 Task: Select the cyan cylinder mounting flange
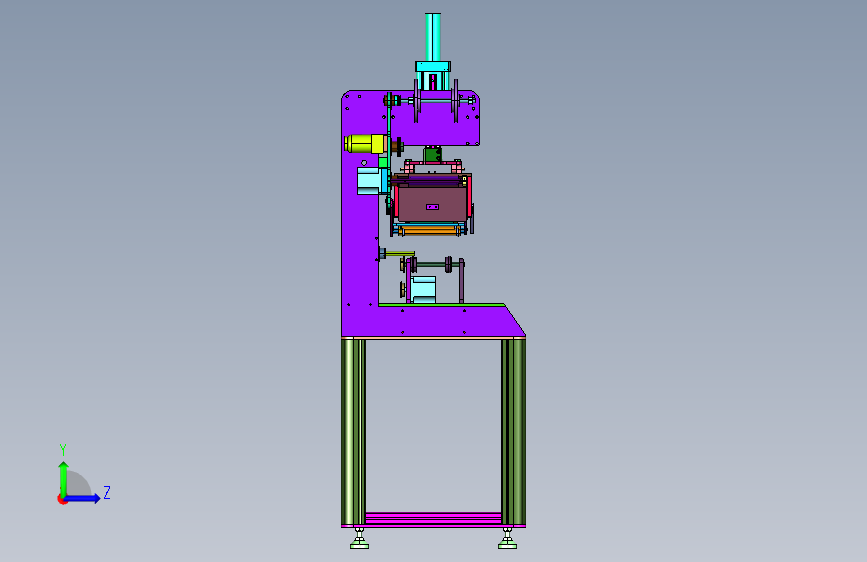(433, 67)
